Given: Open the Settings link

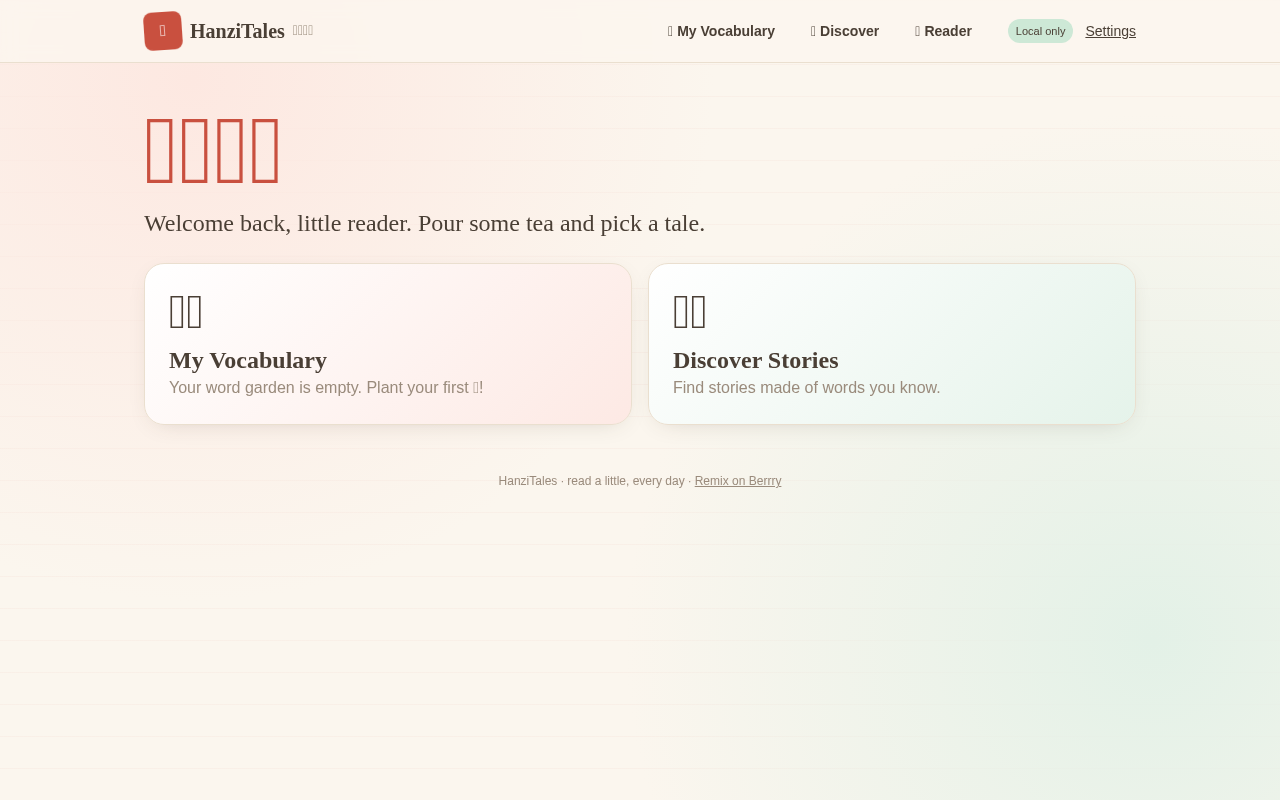Looking at the screenshot, I should tap(1110, 31).
